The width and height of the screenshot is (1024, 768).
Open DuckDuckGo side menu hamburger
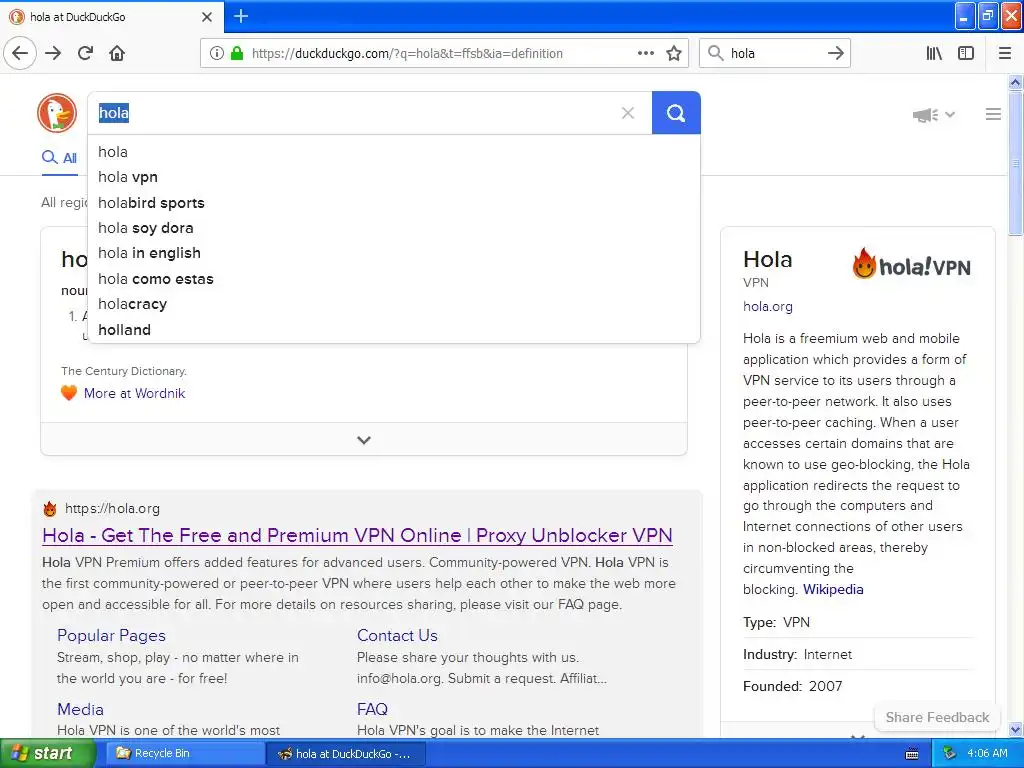[993, 114]
